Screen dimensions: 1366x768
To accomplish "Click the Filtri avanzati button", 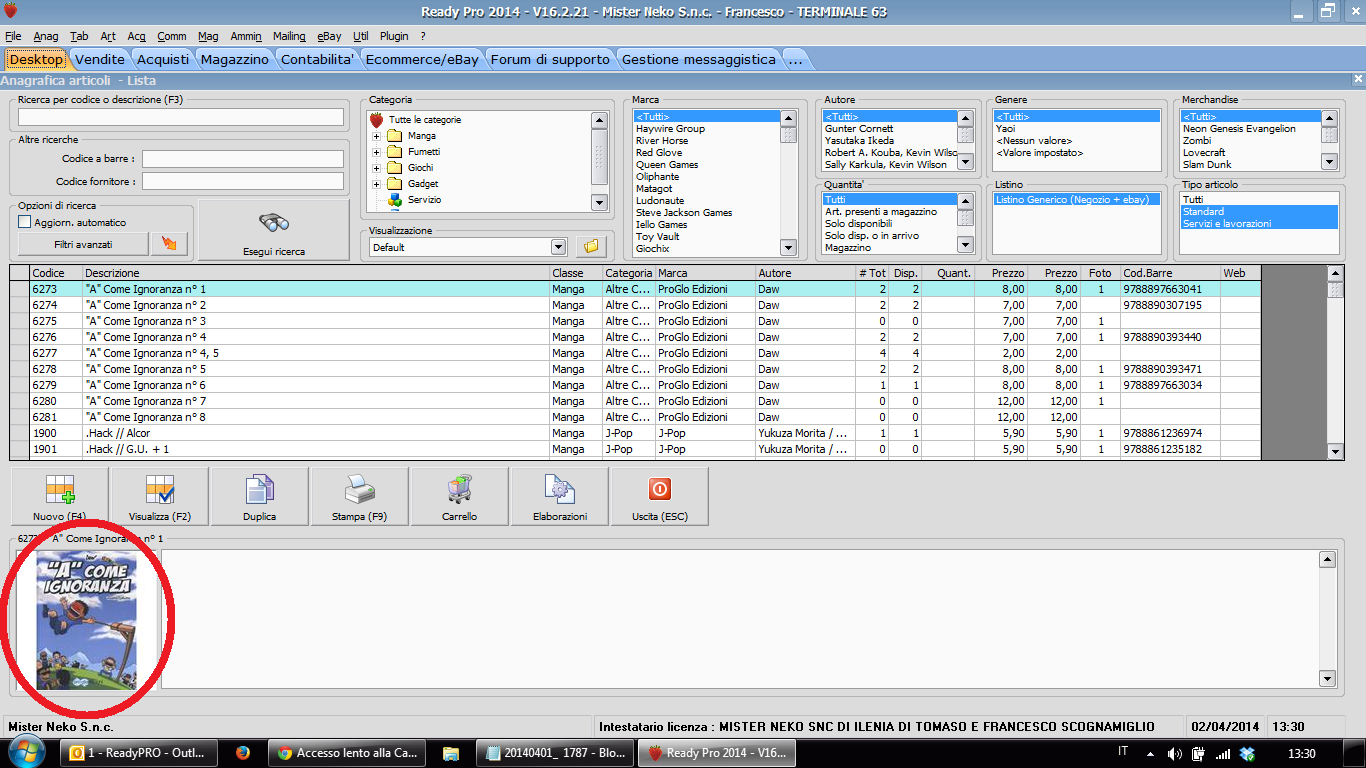I will (84, 244).
